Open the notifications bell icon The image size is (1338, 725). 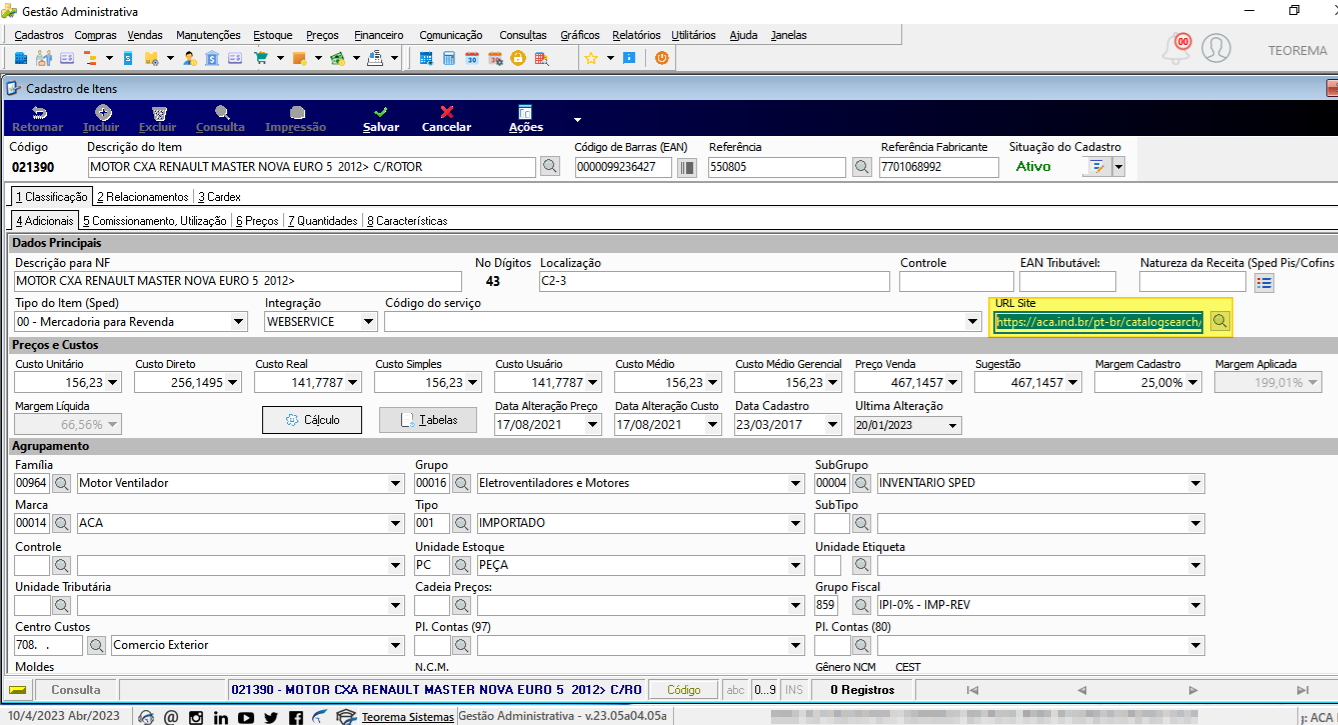(1177, 48)
